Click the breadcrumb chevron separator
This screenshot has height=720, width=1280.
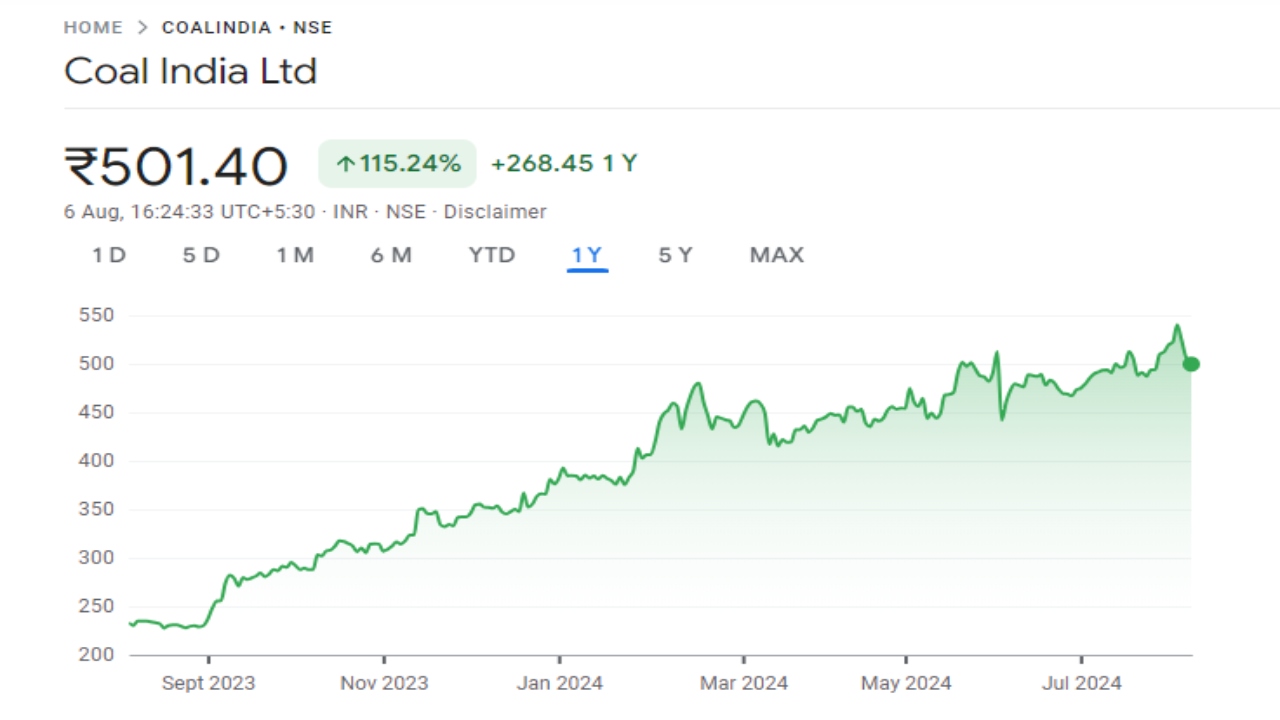pos(142,28)
